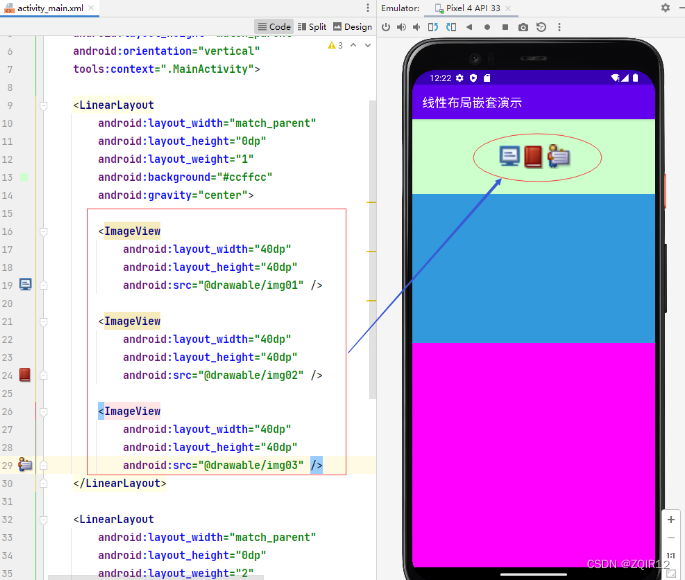This screenshot has height=580, width=685.
Task: Click the editor horizontal scrollbar
Action: [x=156, y=577]
